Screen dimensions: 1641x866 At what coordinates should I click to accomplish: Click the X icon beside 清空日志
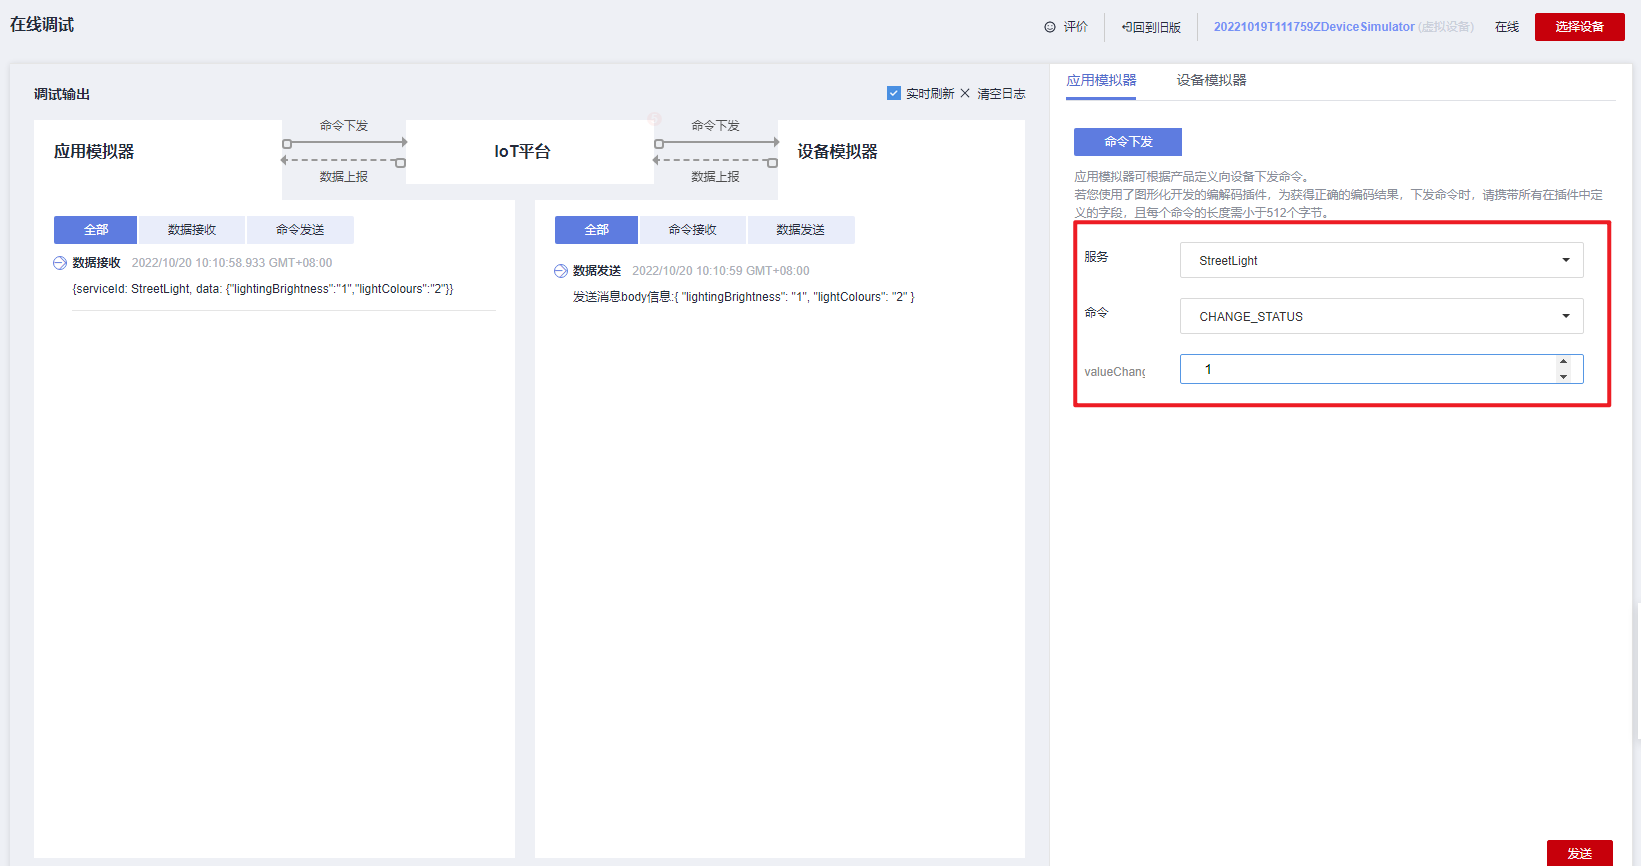tap(965, 93)
